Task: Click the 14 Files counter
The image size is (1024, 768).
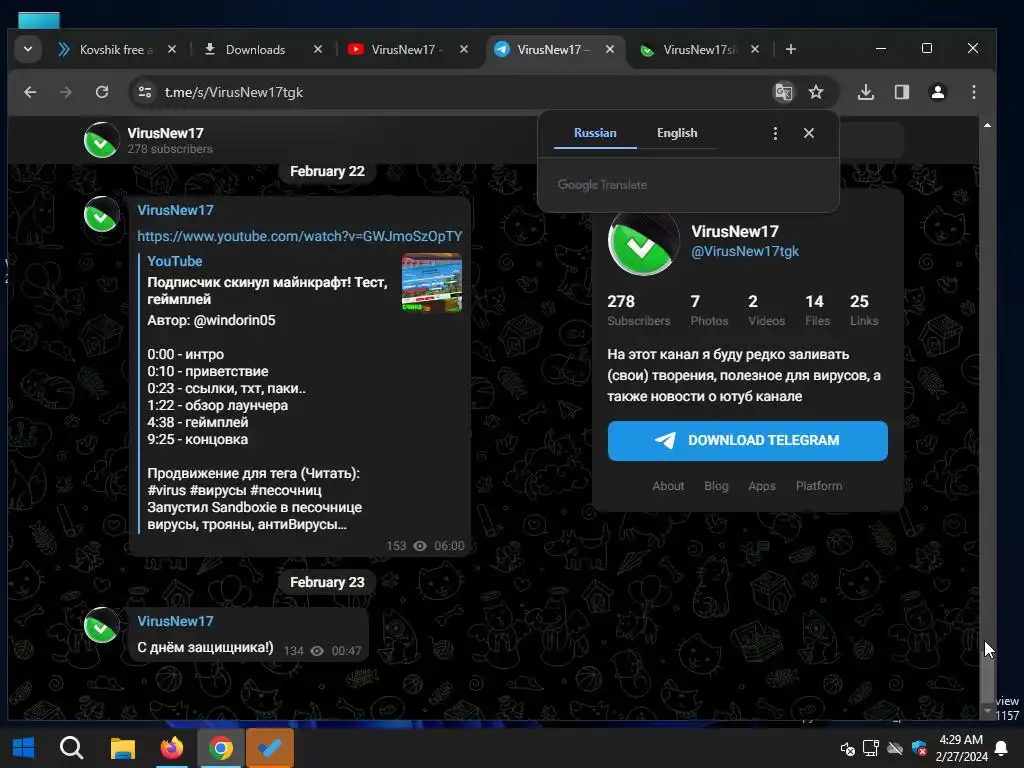Action: (x=817, y=310)
